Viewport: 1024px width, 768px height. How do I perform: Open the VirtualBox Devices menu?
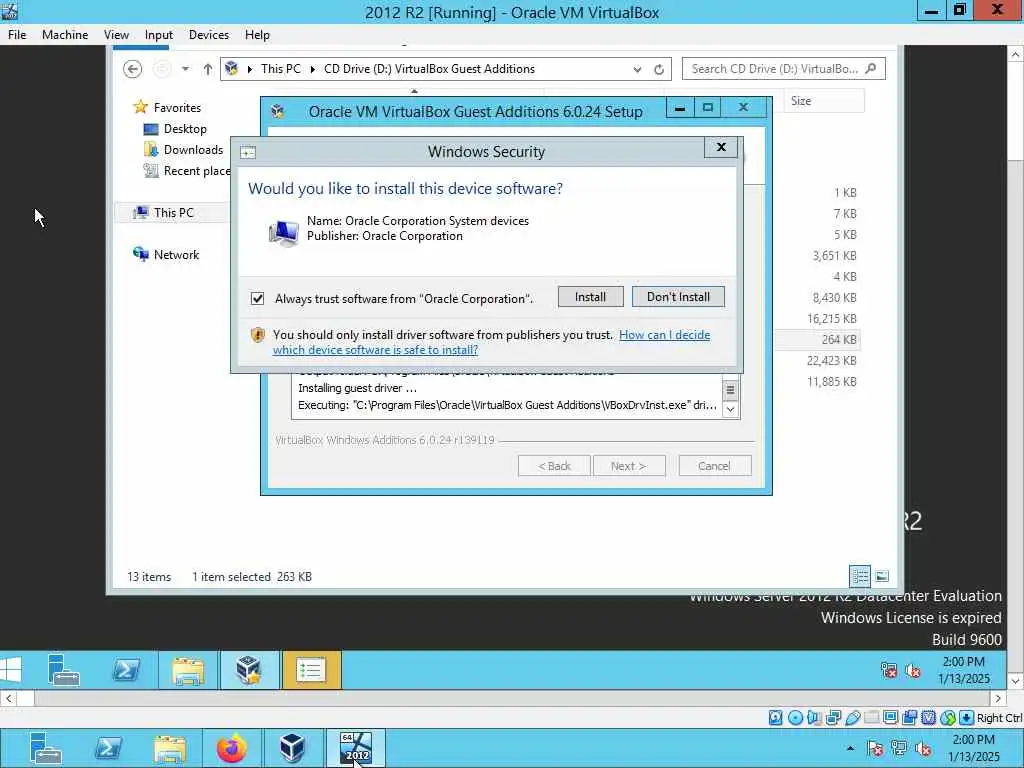click(208, 35)
